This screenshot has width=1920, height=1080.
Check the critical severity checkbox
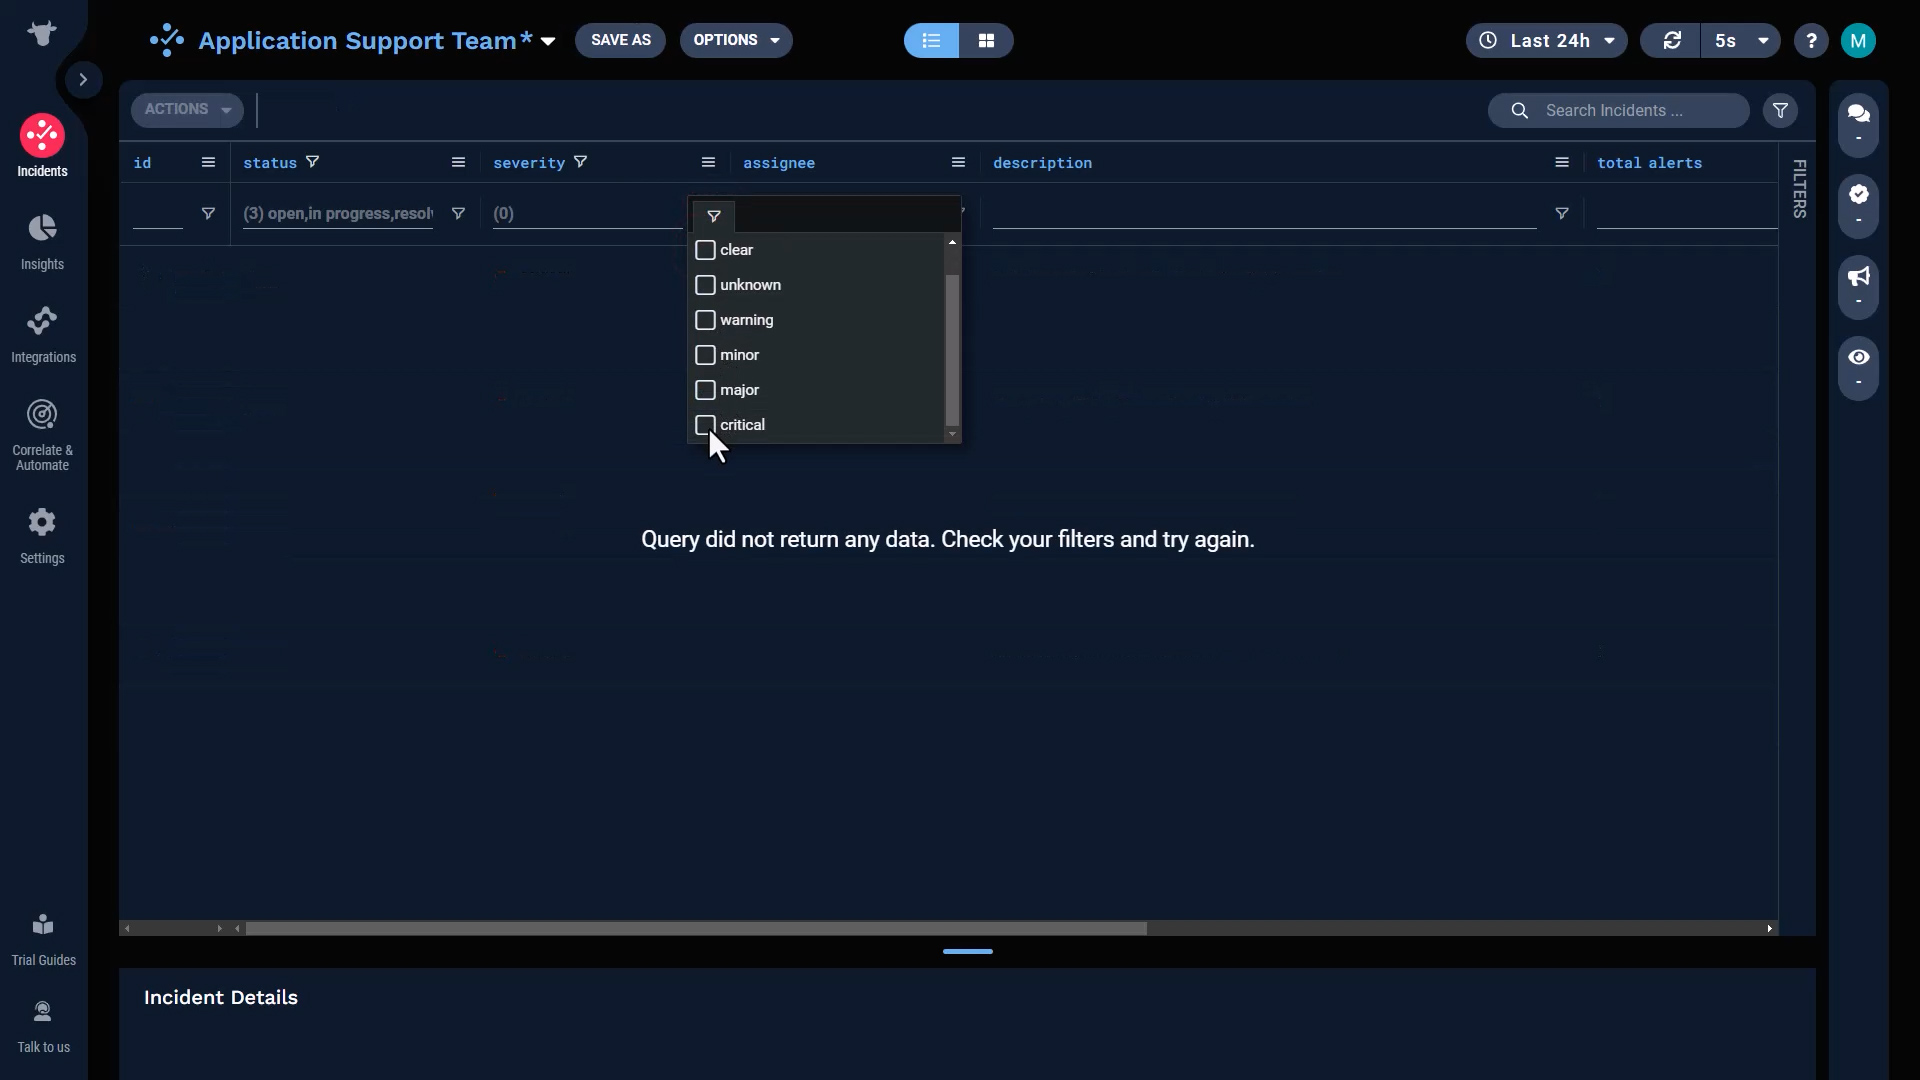point(705,425)
